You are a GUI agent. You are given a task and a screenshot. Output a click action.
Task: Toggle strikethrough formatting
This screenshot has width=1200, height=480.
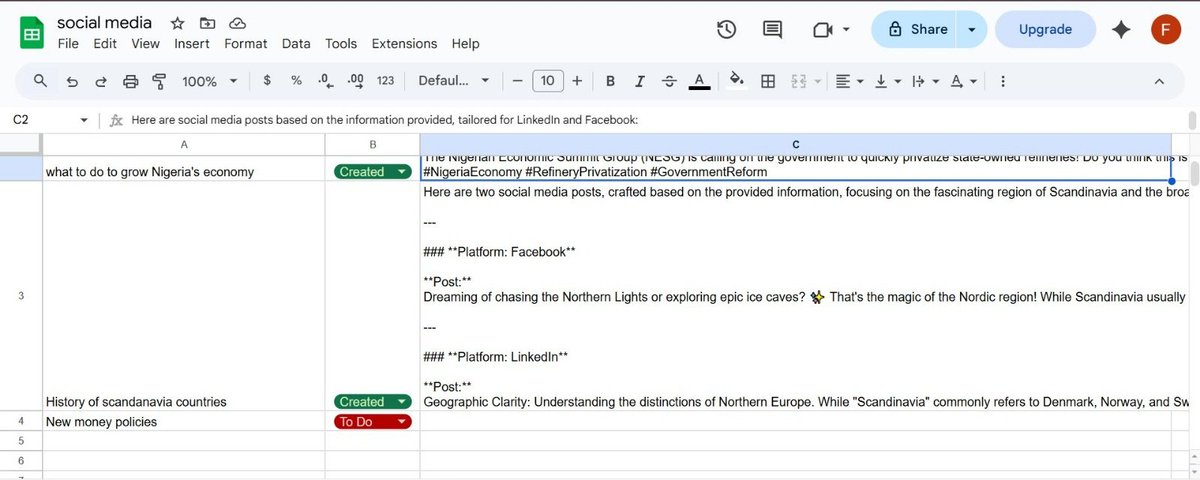pyautogui.click(x=669, y=81)
